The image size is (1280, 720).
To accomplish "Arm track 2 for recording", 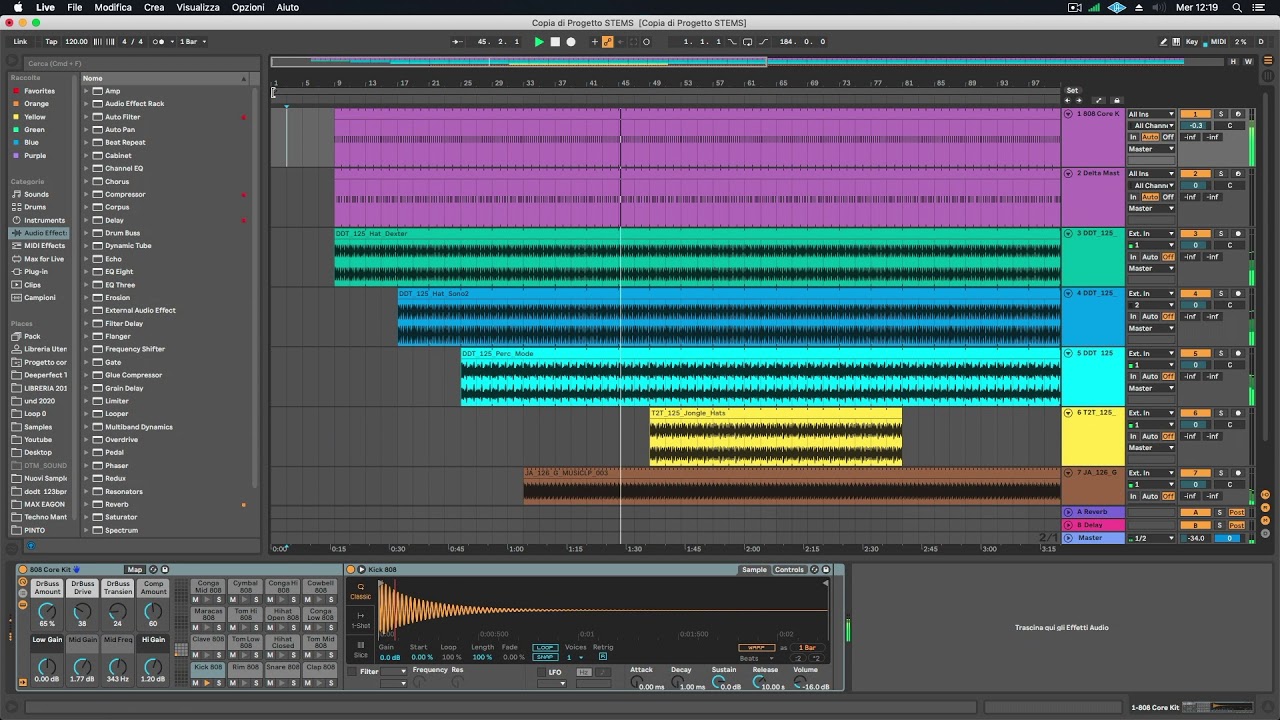I will tap(1238, 174).
